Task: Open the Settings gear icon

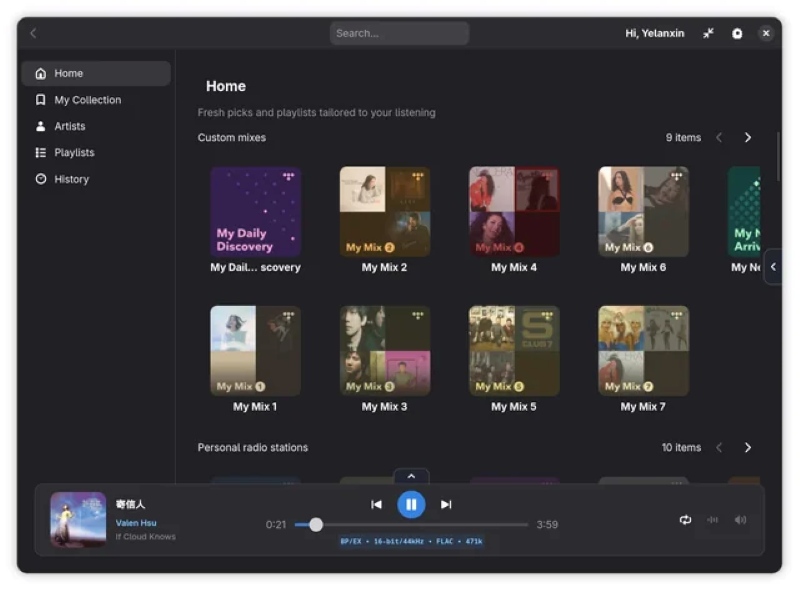Action: pyautogui.click(x=737, y=32)
